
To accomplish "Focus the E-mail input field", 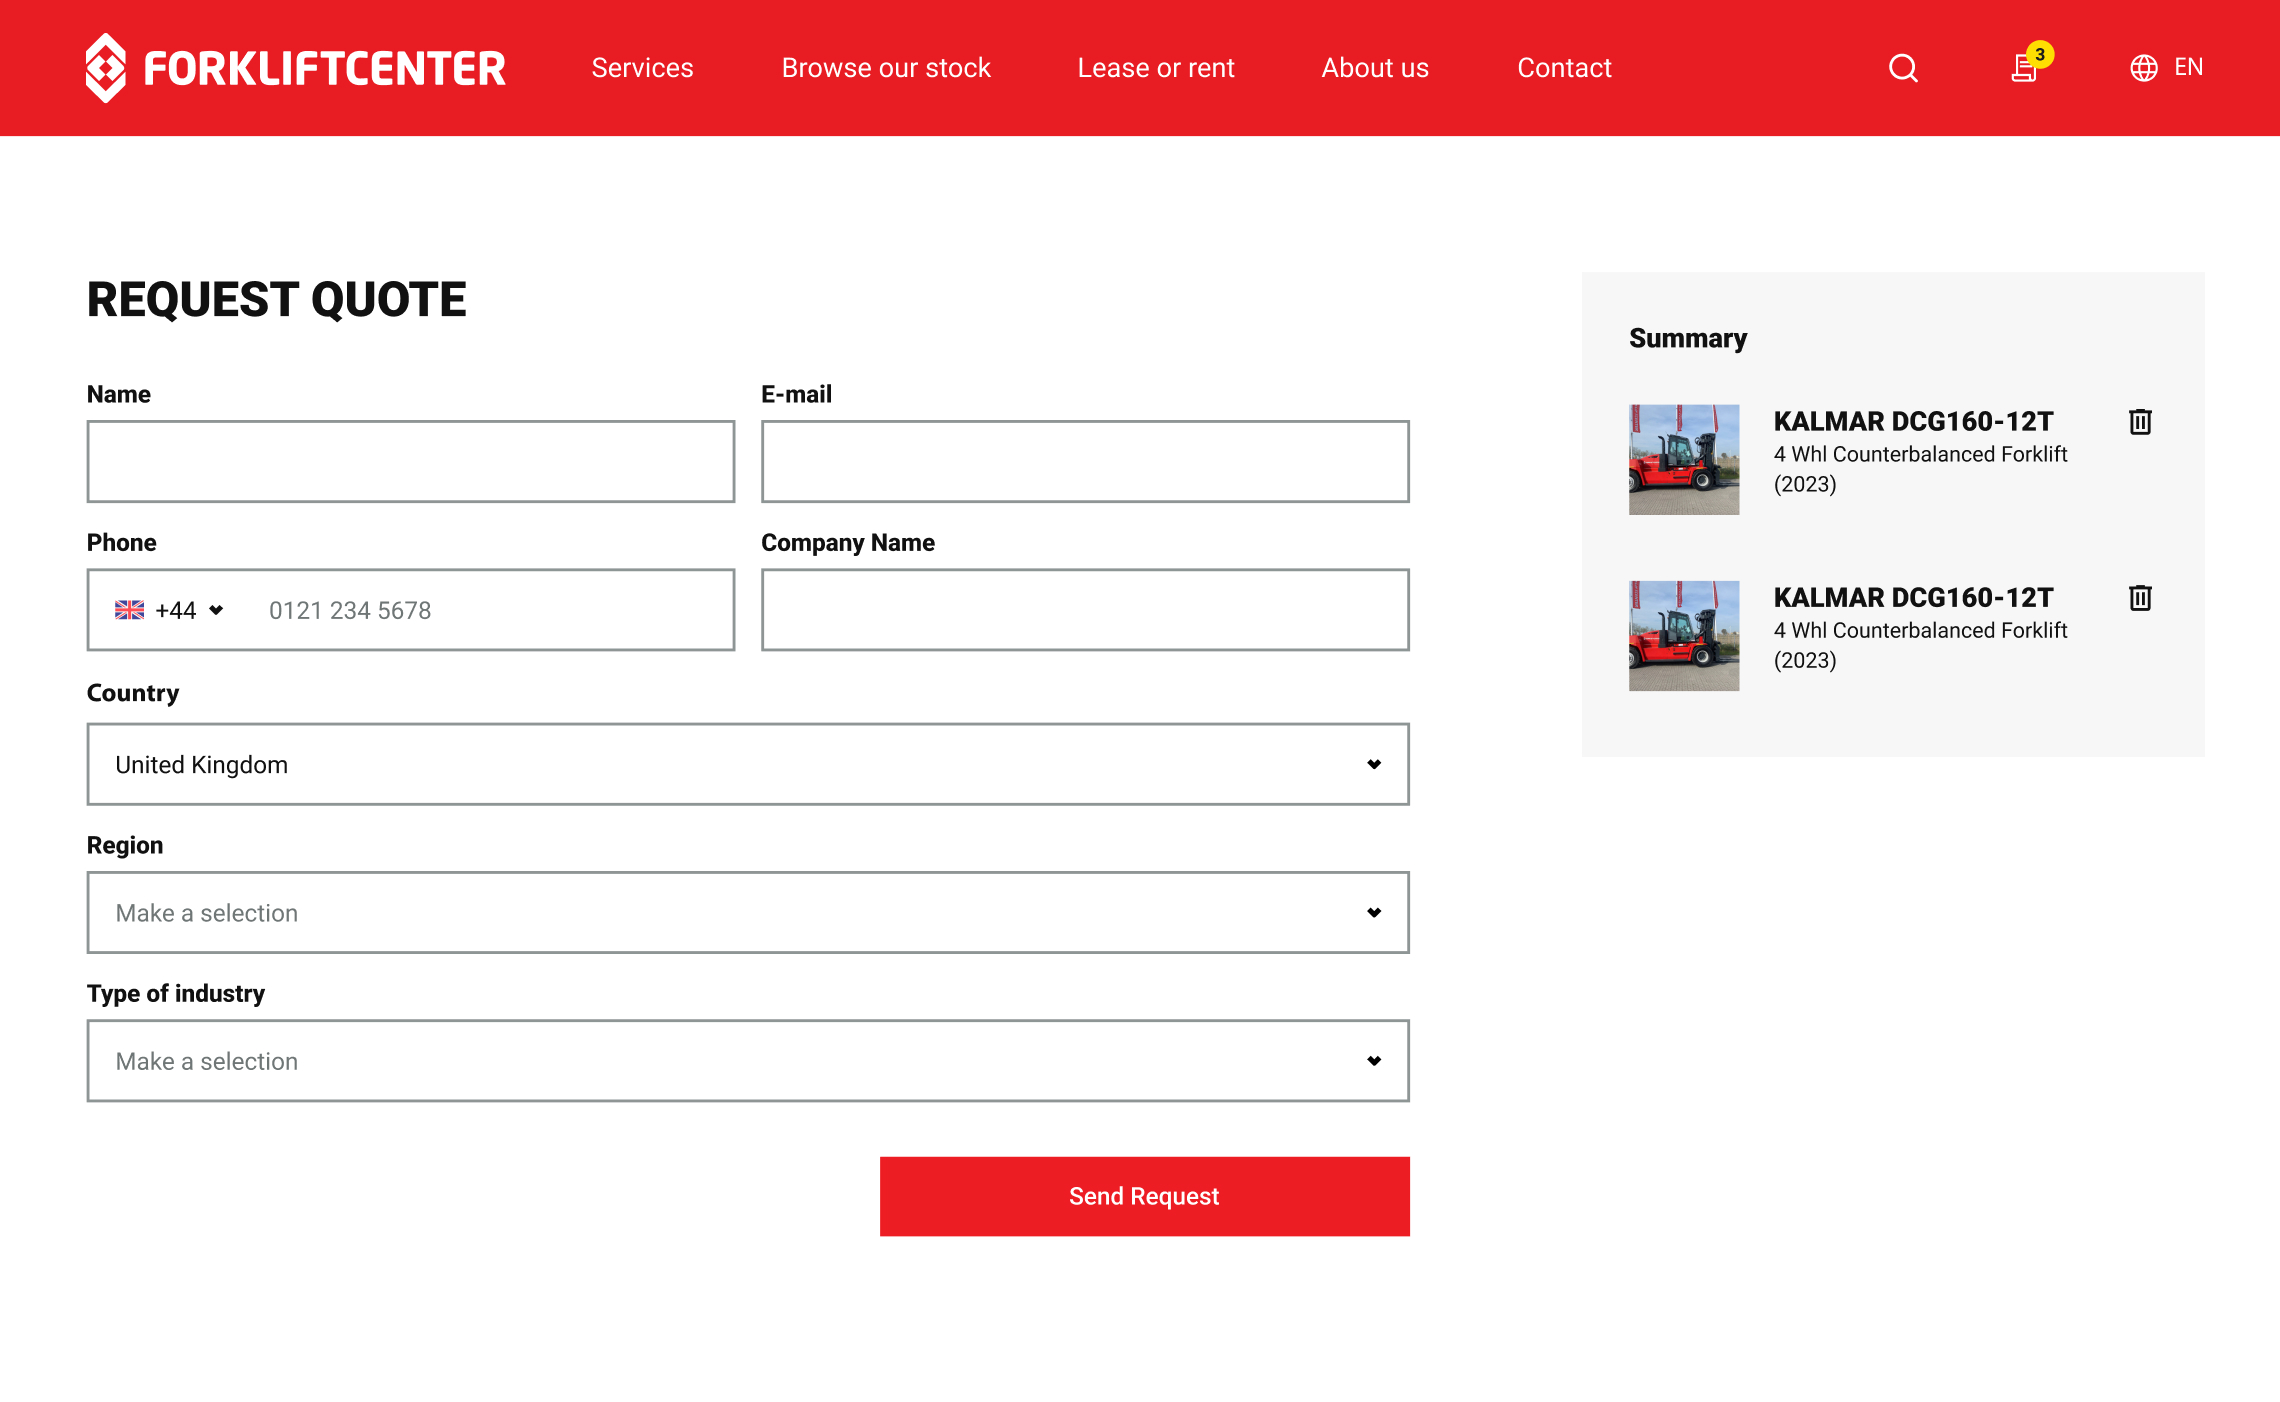I will 1085,461.
